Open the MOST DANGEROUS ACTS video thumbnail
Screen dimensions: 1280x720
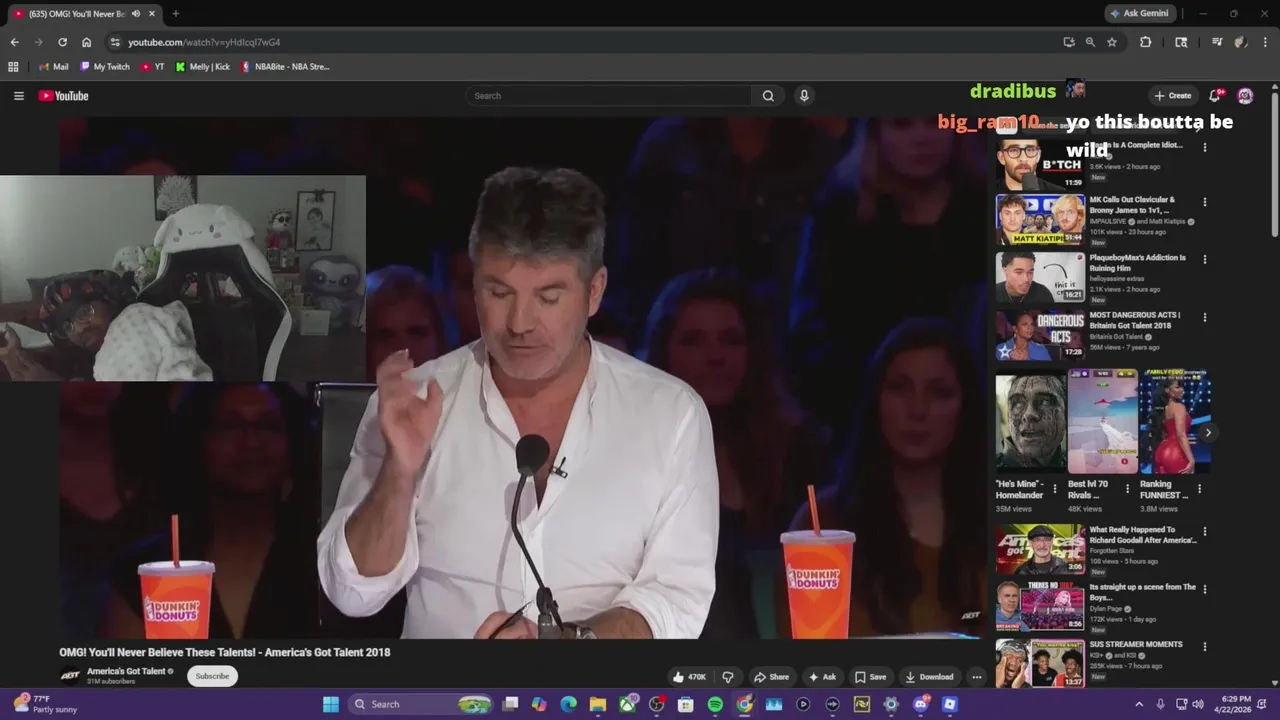[x=1040, y=335]
